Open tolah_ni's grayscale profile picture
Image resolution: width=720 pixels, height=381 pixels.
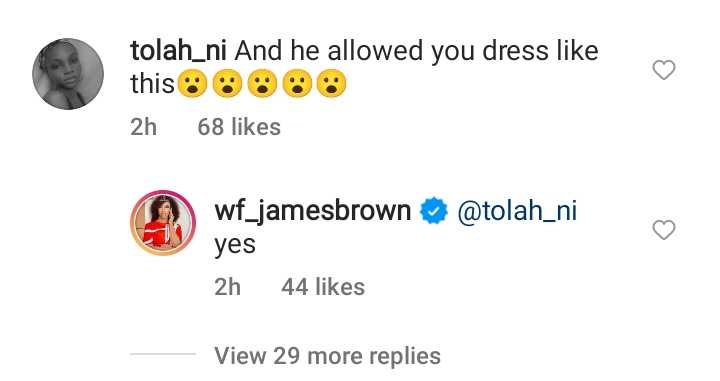[68, 74]
